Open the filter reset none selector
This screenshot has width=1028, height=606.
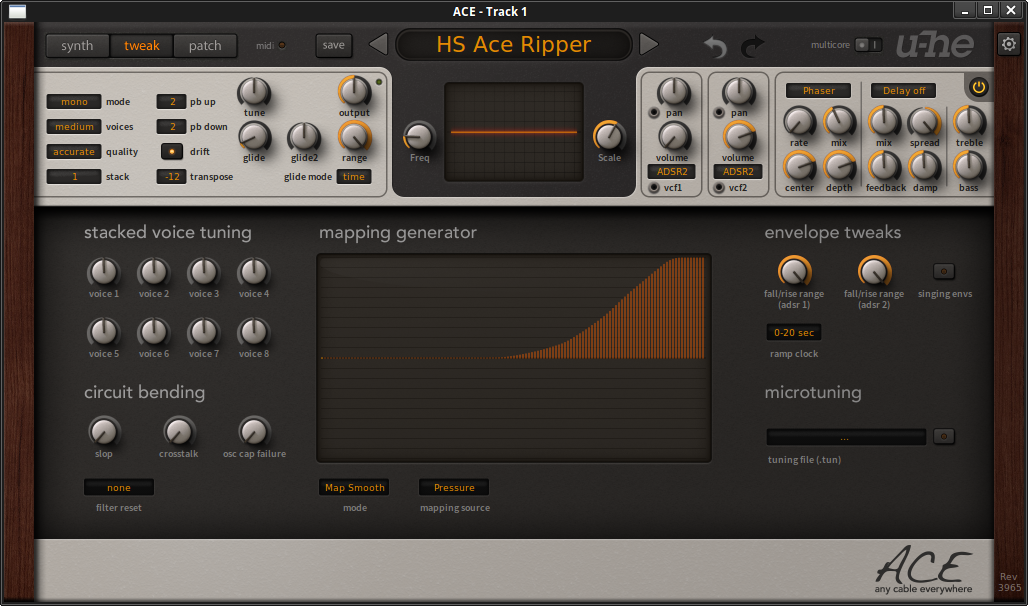click(119, 487)
